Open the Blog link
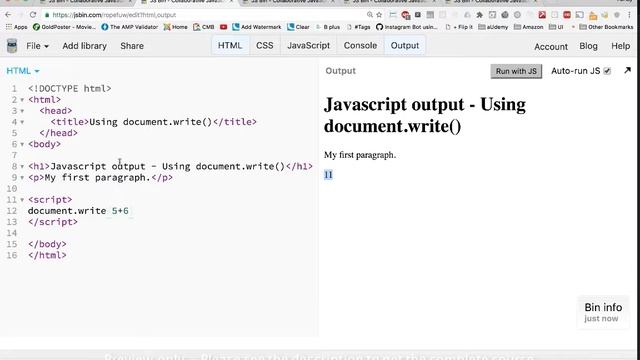The width and height of the screenshot is (640, 360). point(588,46)
